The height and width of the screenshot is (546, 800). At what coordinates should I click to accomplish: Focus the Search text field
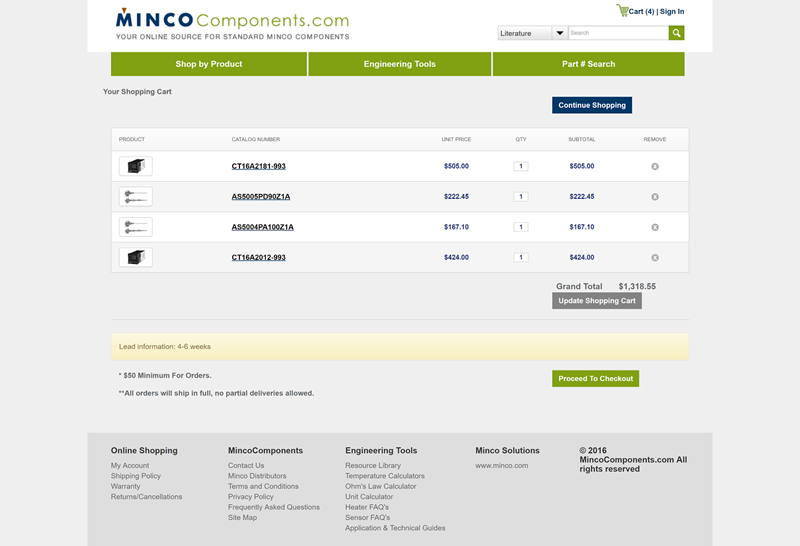(618, 33)
